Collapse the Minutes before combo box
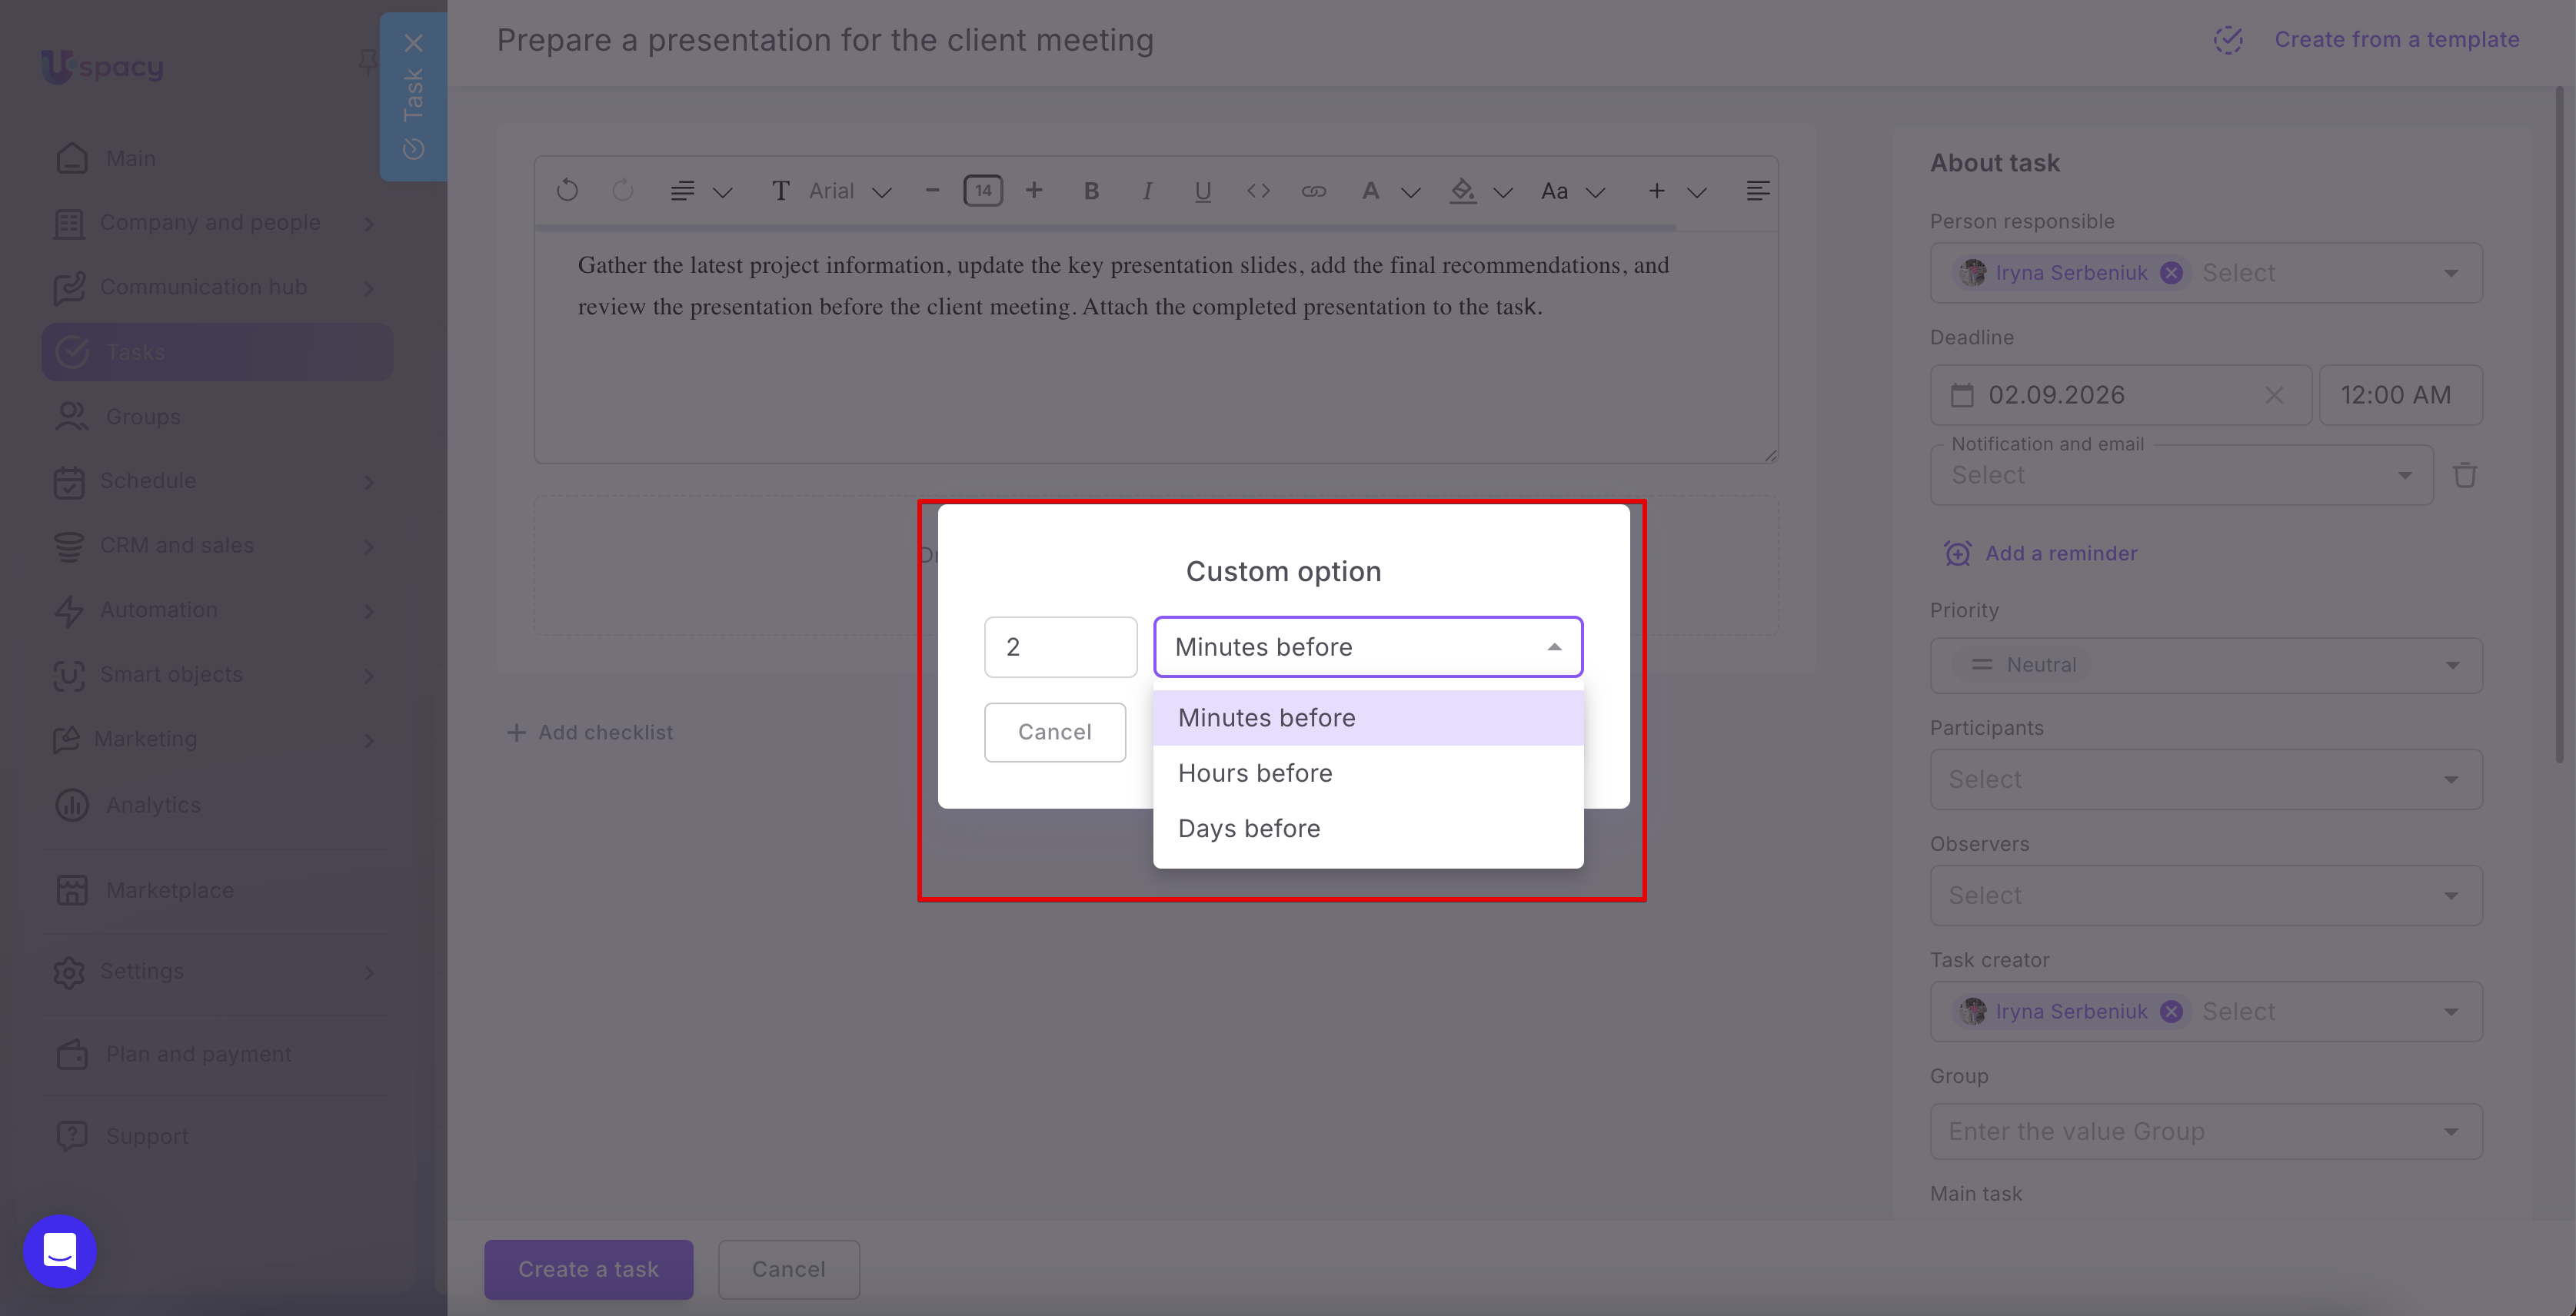Screen dimensions: 2576x1316 (1368, 647)
